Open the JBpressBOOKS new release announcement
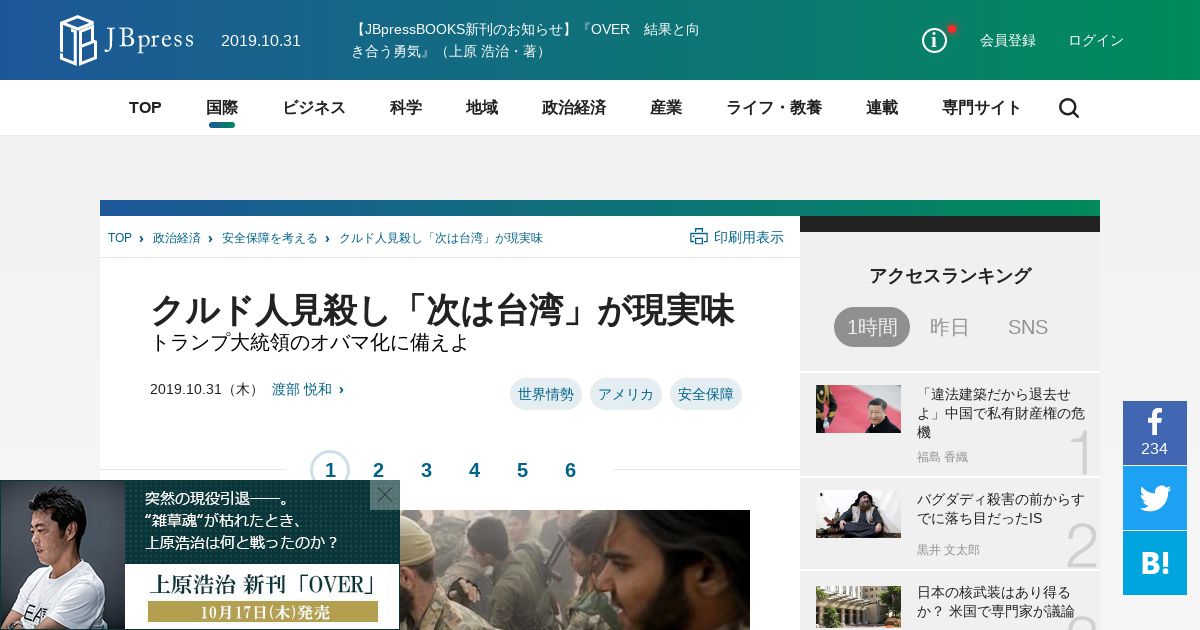The image size is (1200, 630). pyautogui.click(x=525, y=40)
